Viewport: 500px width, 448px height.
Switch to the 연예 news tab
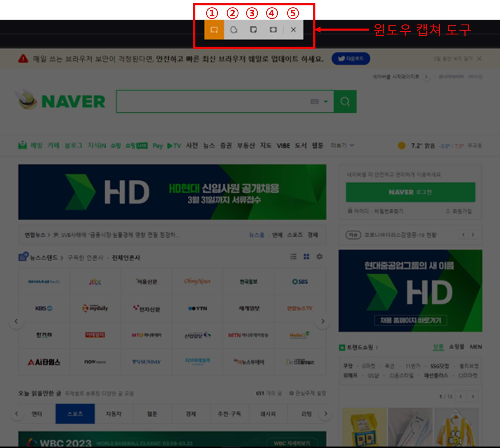(277, 235)
